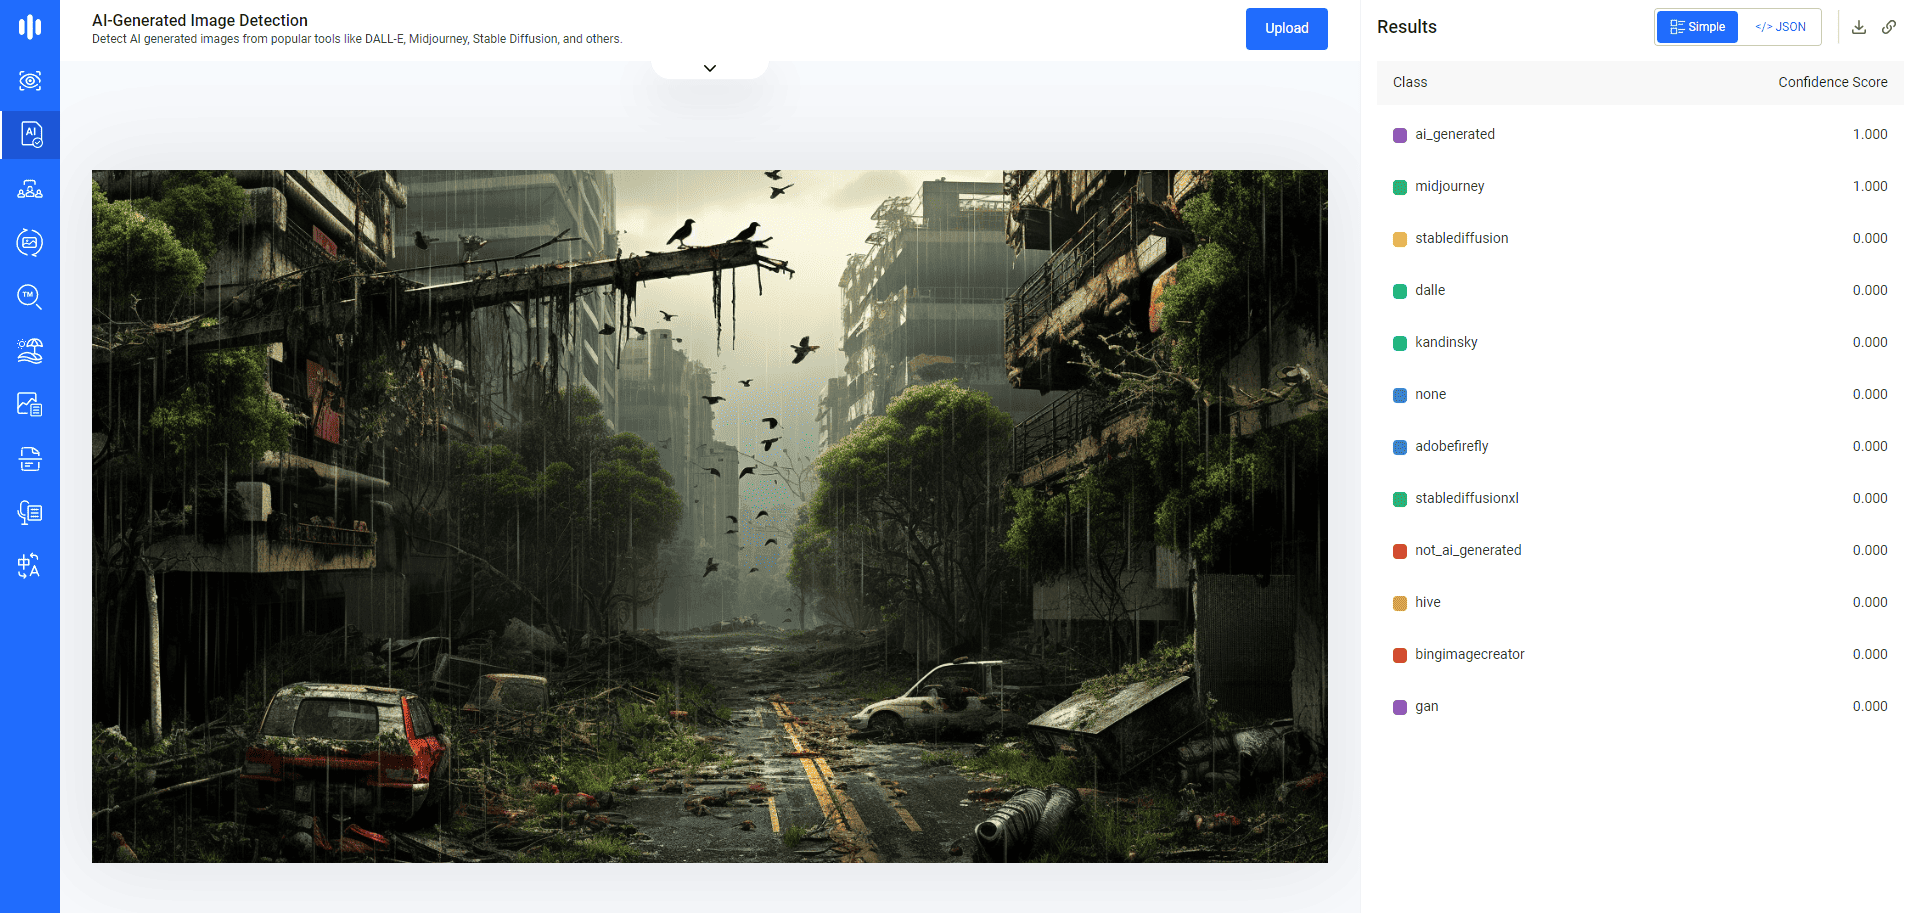Select the gan class label
The height and width of the screenshot is (913, 1920).
click(1427, 706)
